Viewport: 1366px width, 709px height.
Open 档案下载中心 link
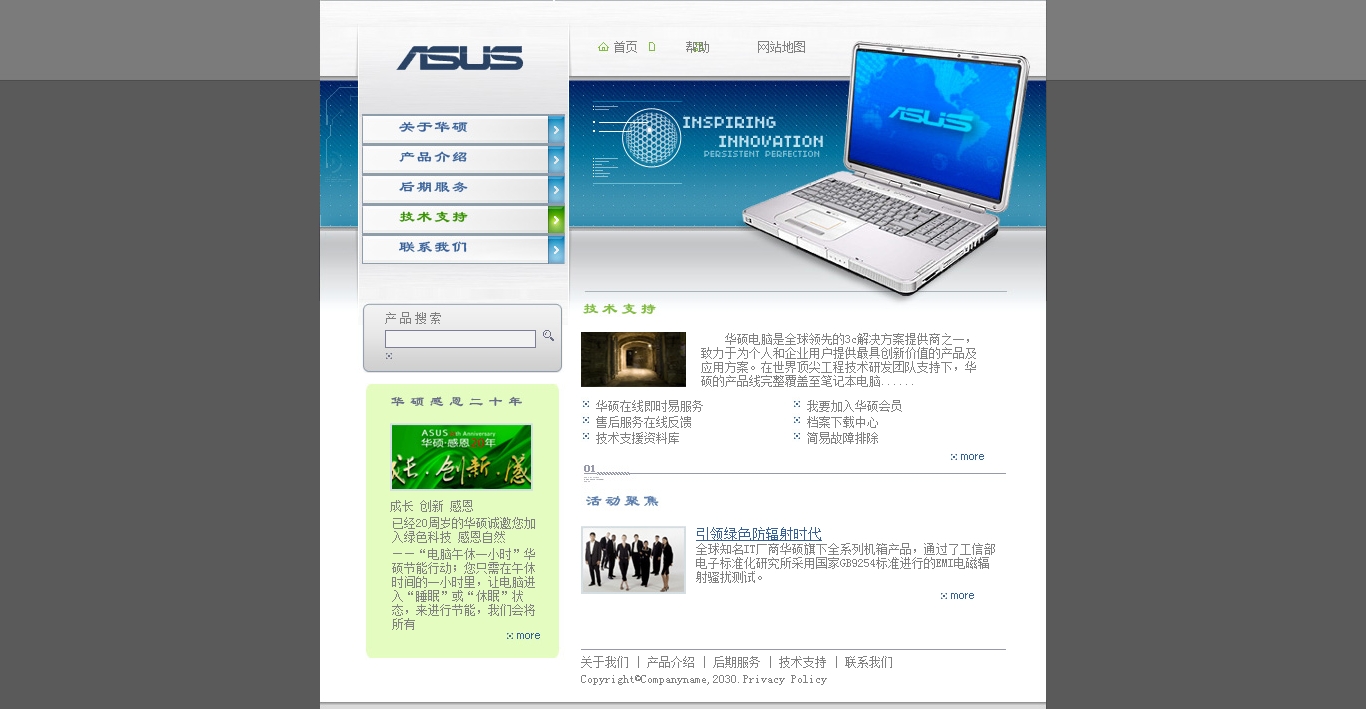(842, 422)
